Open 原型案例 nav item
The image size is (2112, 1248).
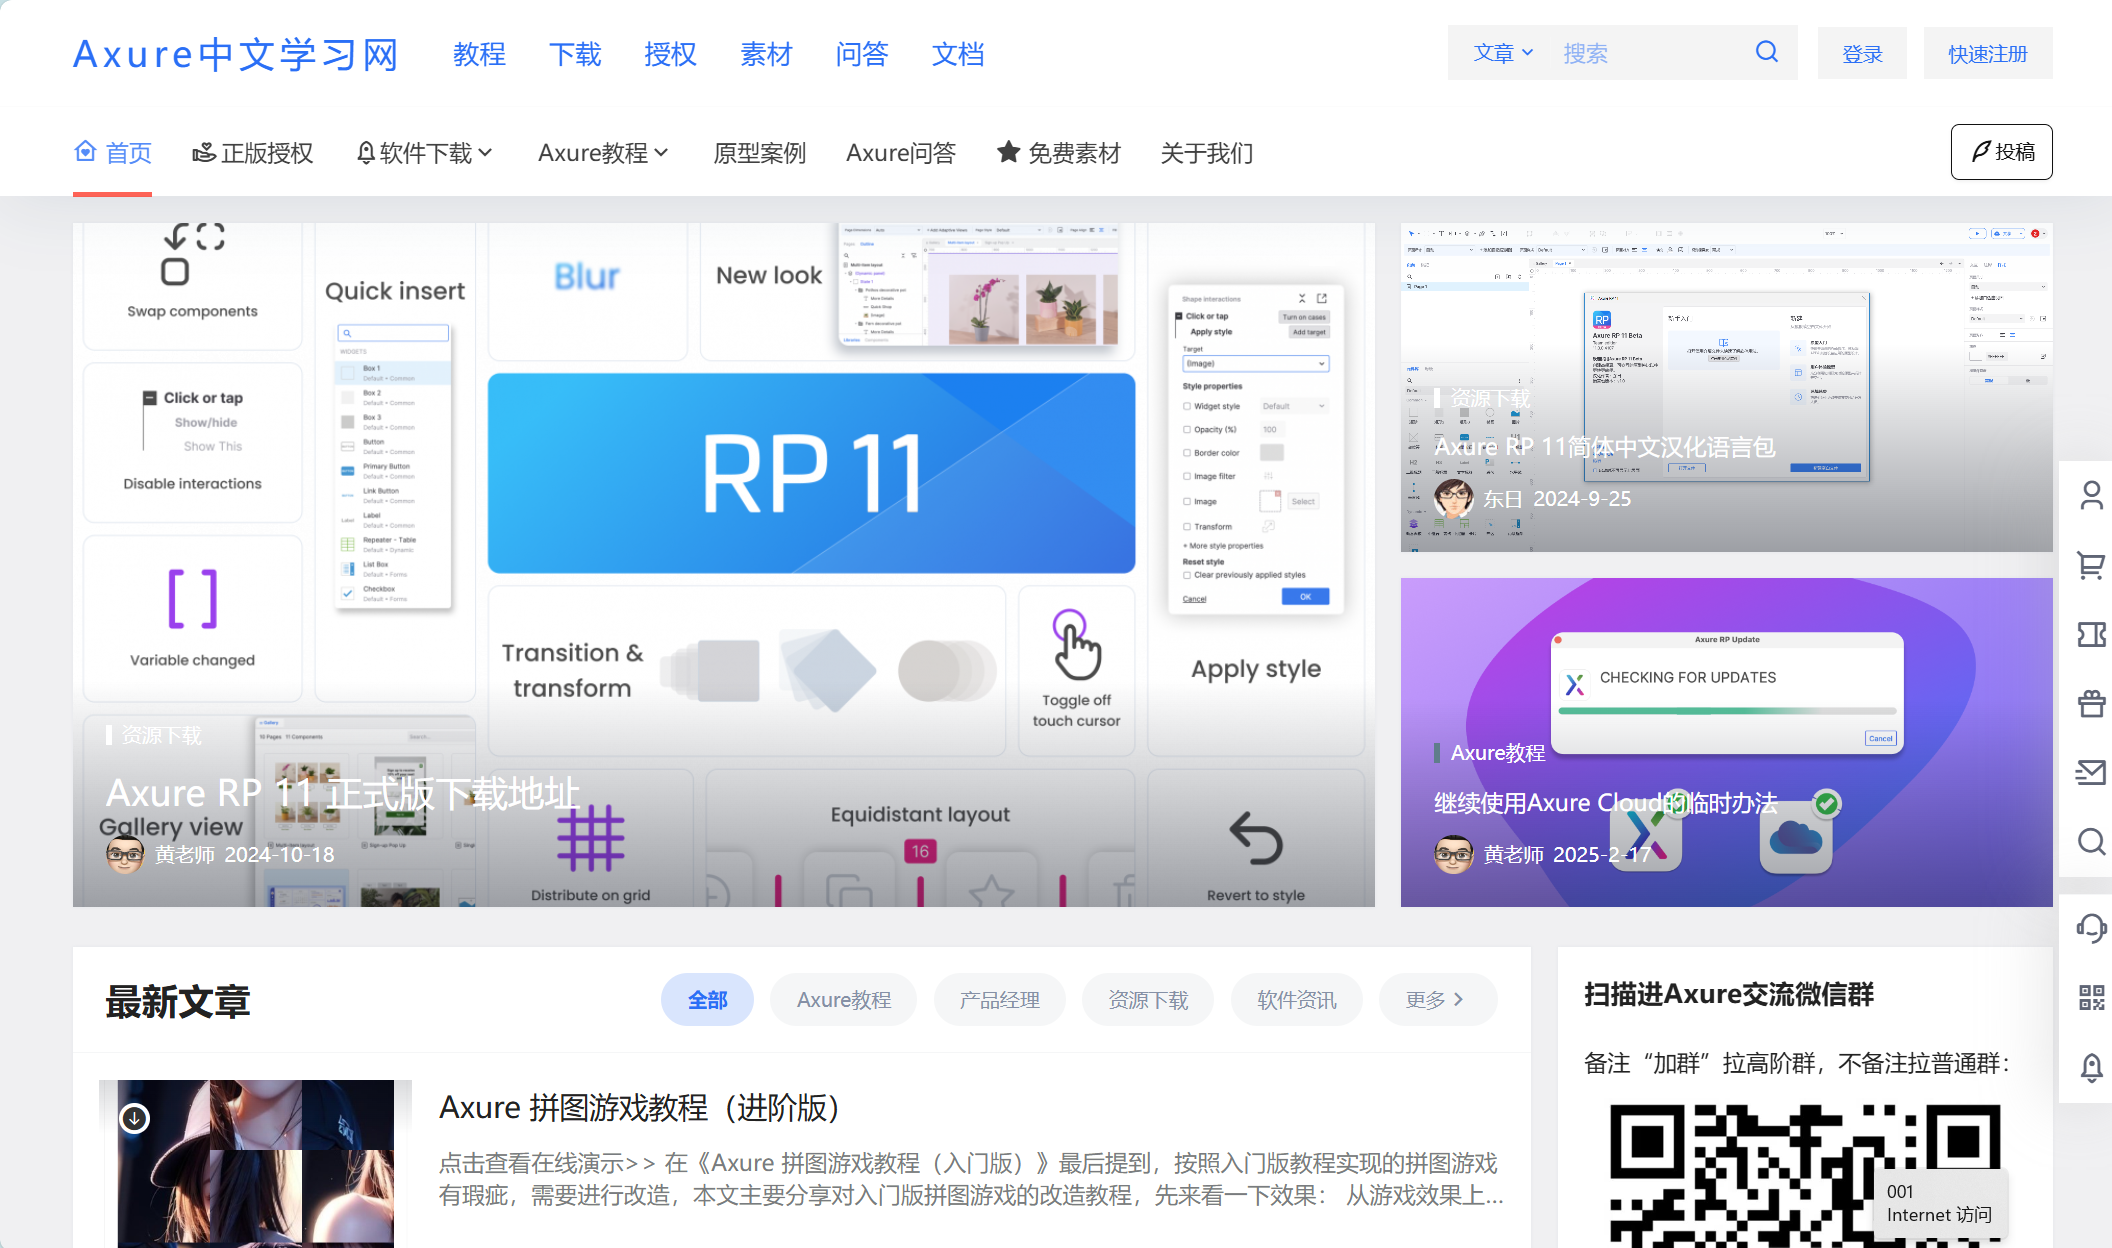[x=759, y=152]
